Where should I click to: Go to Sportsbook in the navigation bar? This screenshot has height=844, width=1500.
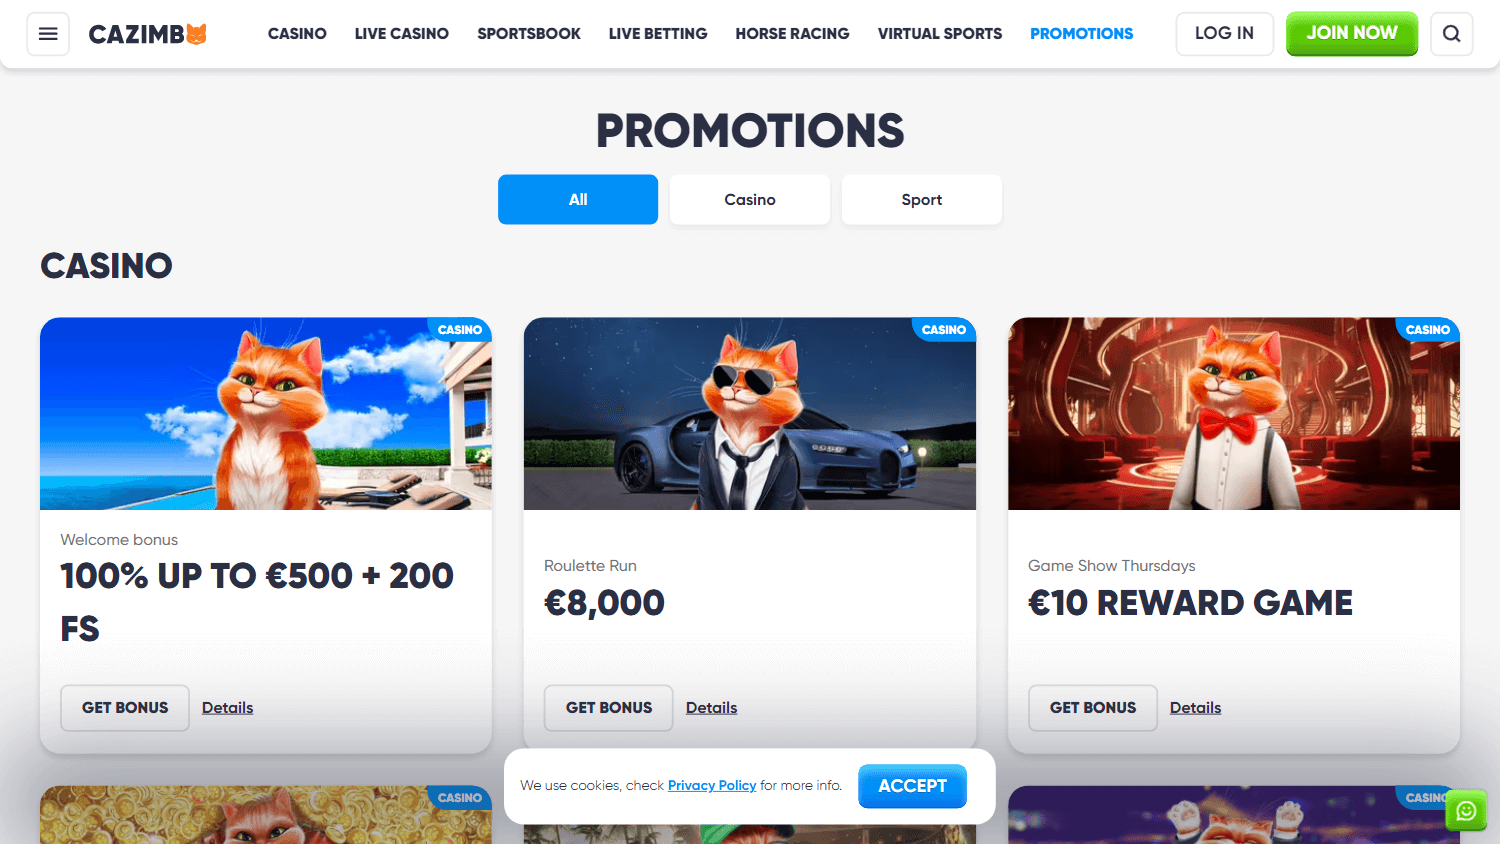529,34
